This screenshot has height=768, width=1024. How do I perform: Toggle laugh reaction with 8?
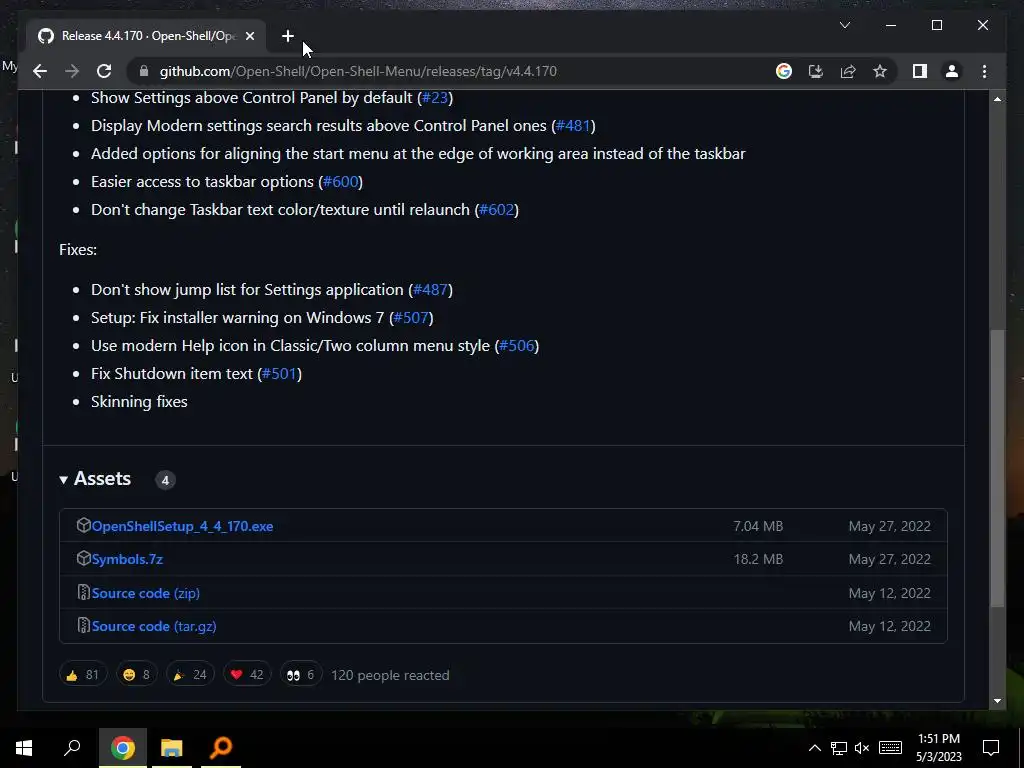[x=136, y=675]
